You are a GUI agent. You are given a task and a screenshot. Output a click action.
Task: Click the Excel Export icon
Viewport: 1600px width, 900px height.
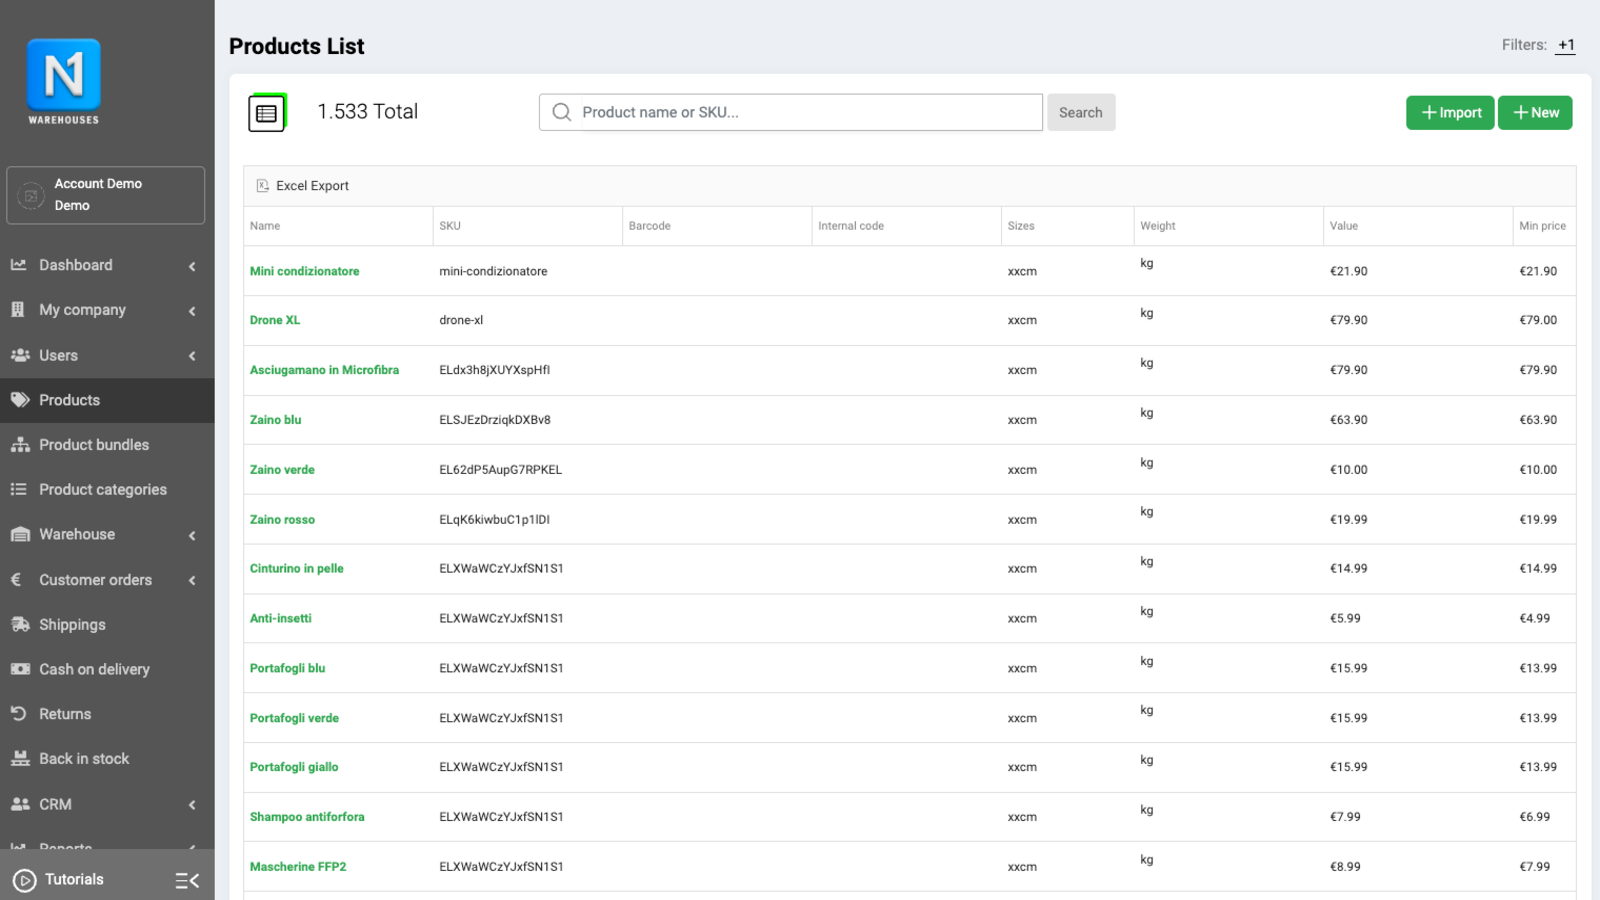[x=263, y=186]
